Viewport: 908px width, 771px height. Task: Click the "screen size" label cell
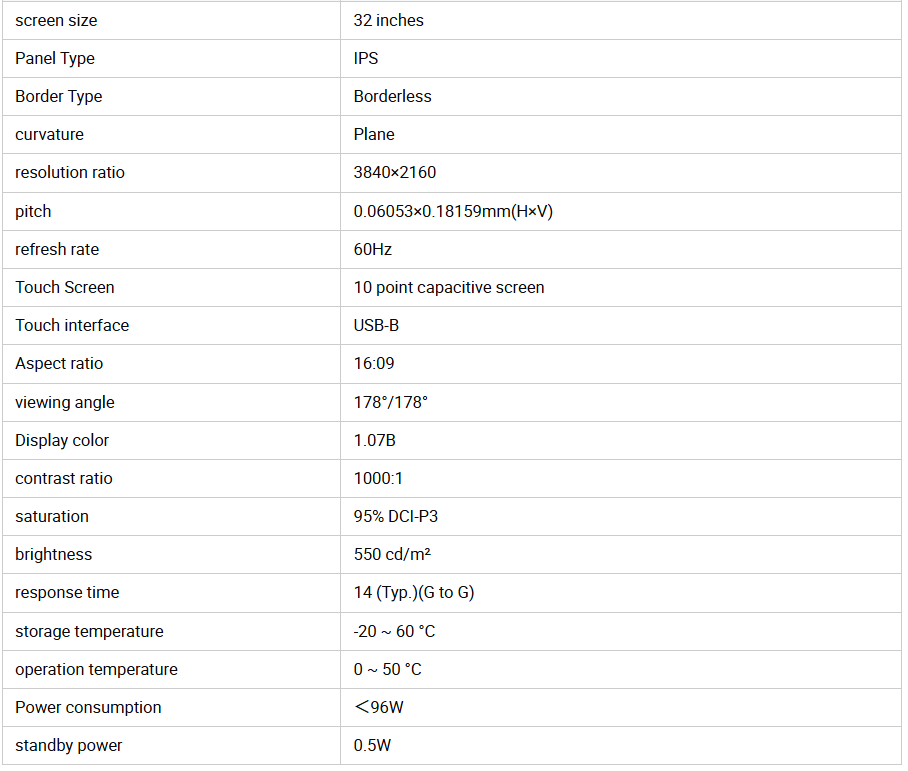pos(56,20)
